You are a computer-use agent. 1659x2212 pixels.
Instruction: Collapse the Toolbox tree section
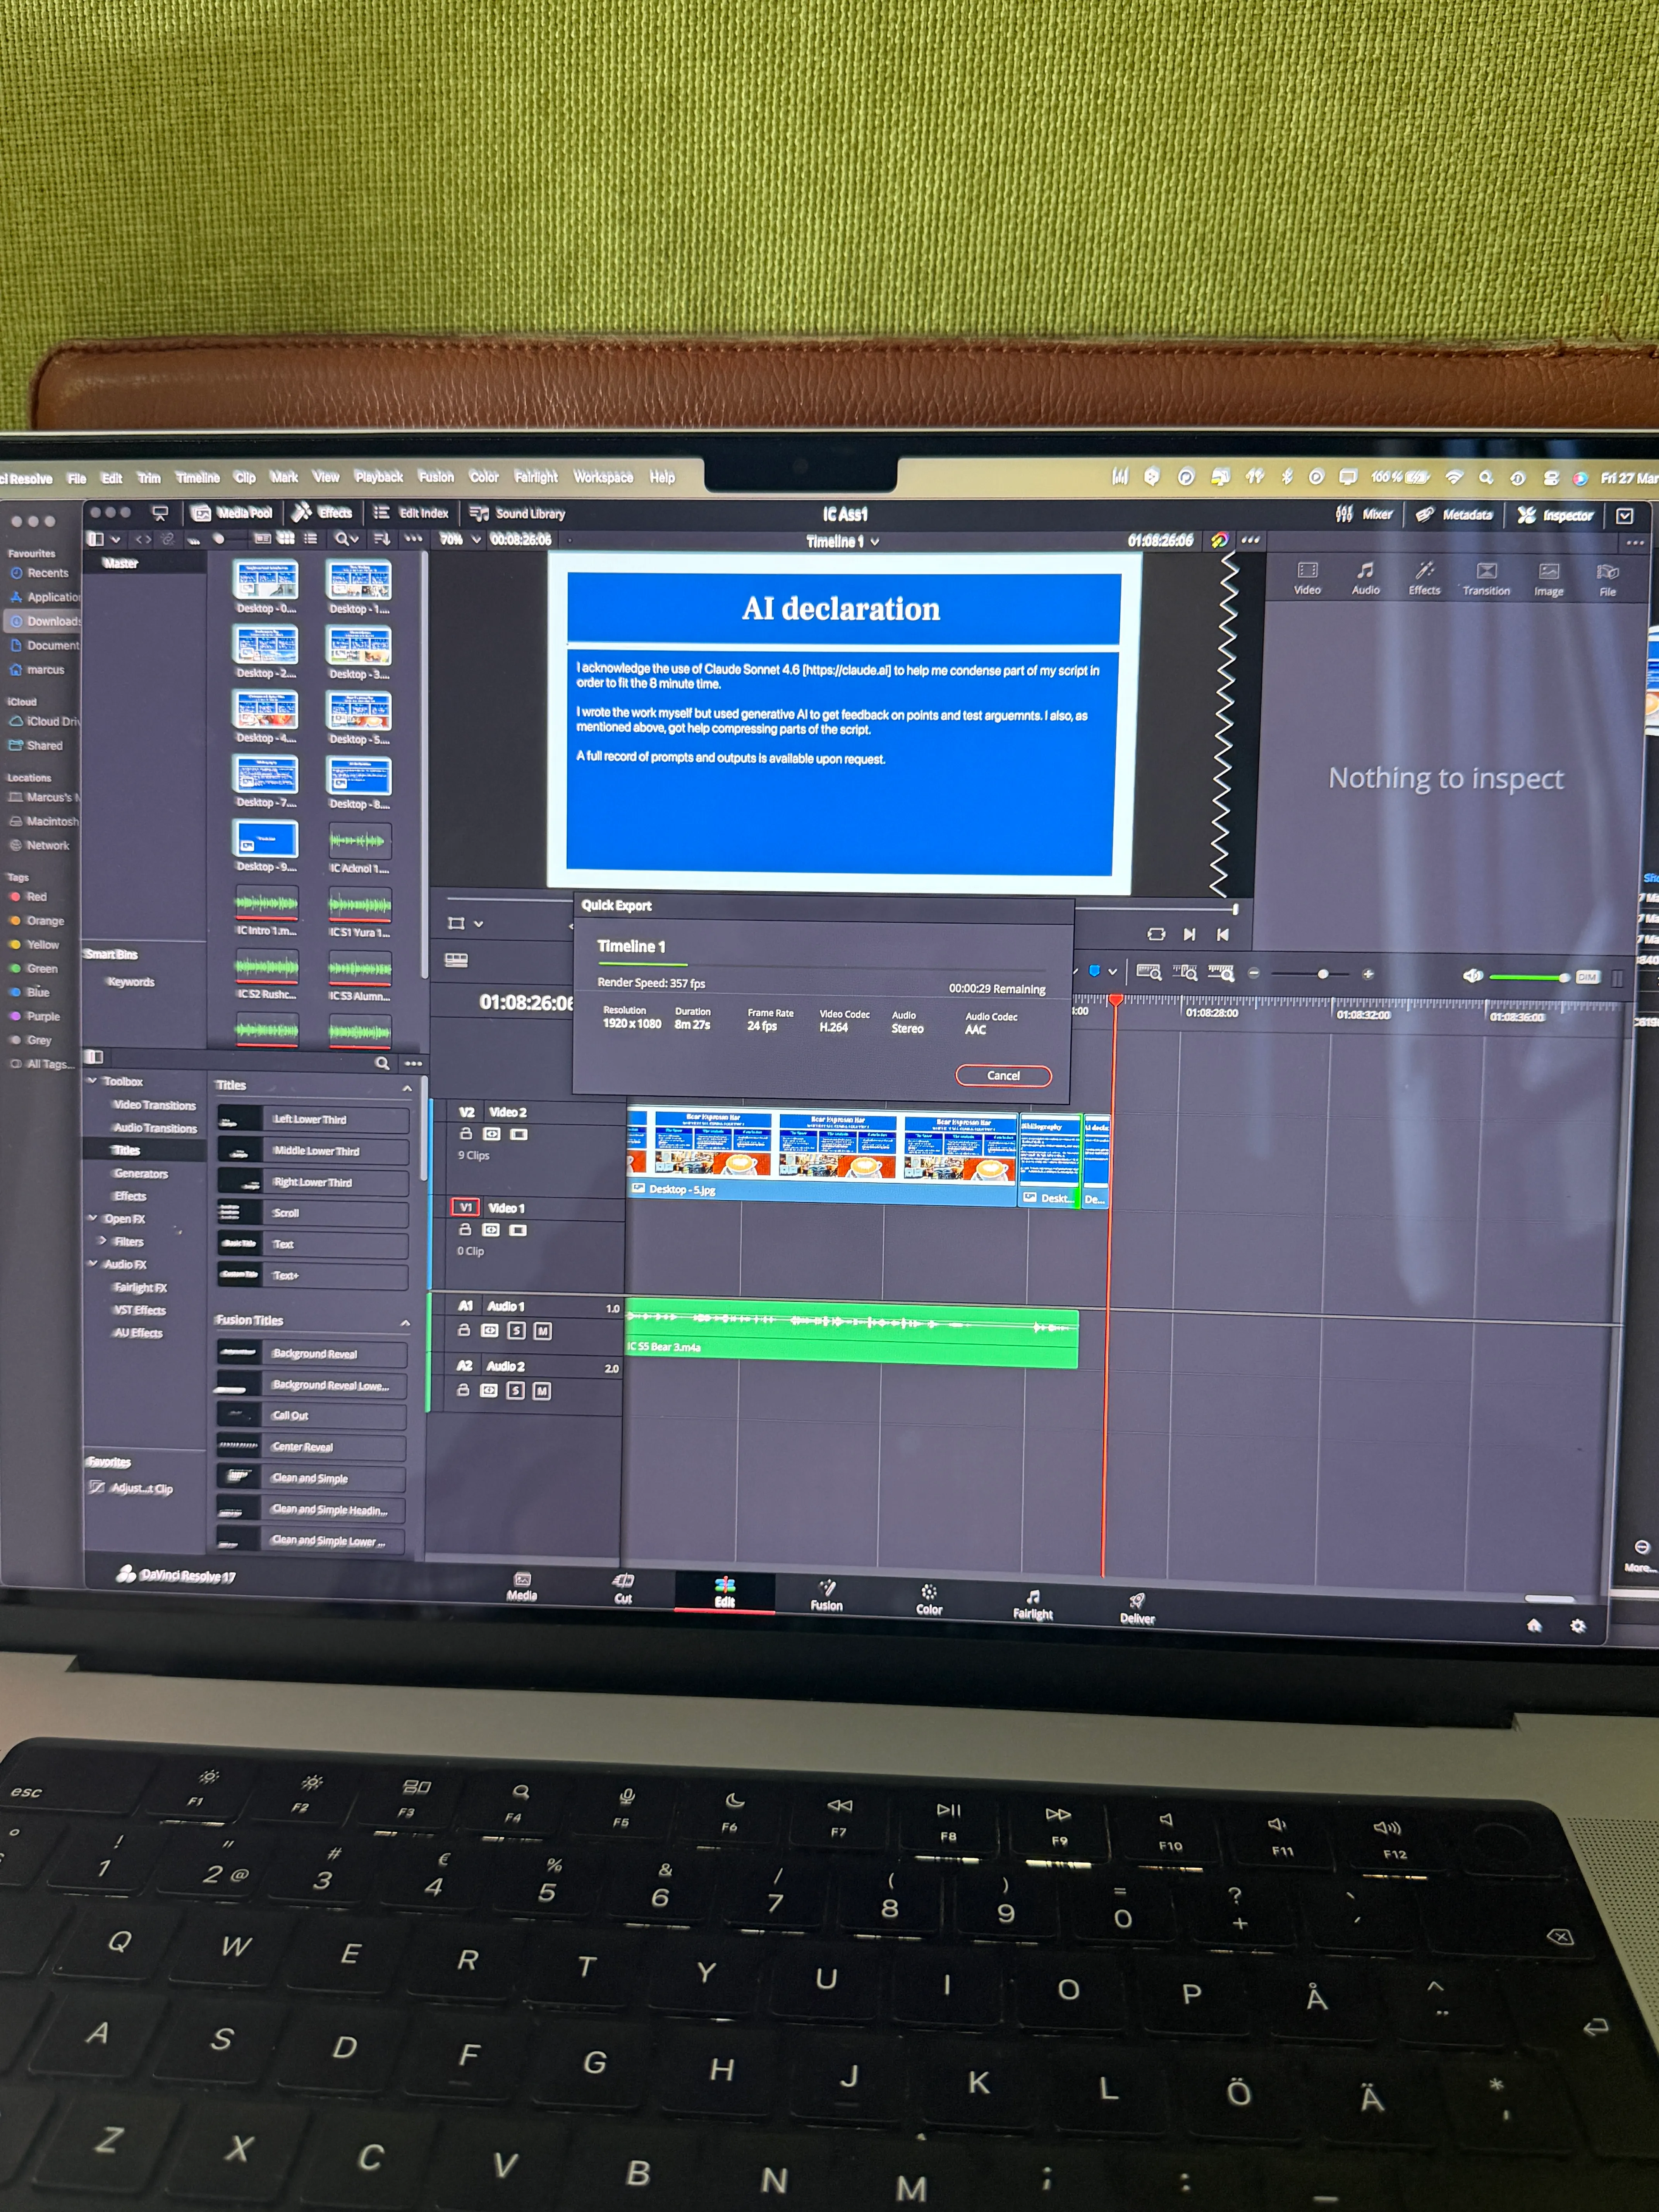point(92,1081)
